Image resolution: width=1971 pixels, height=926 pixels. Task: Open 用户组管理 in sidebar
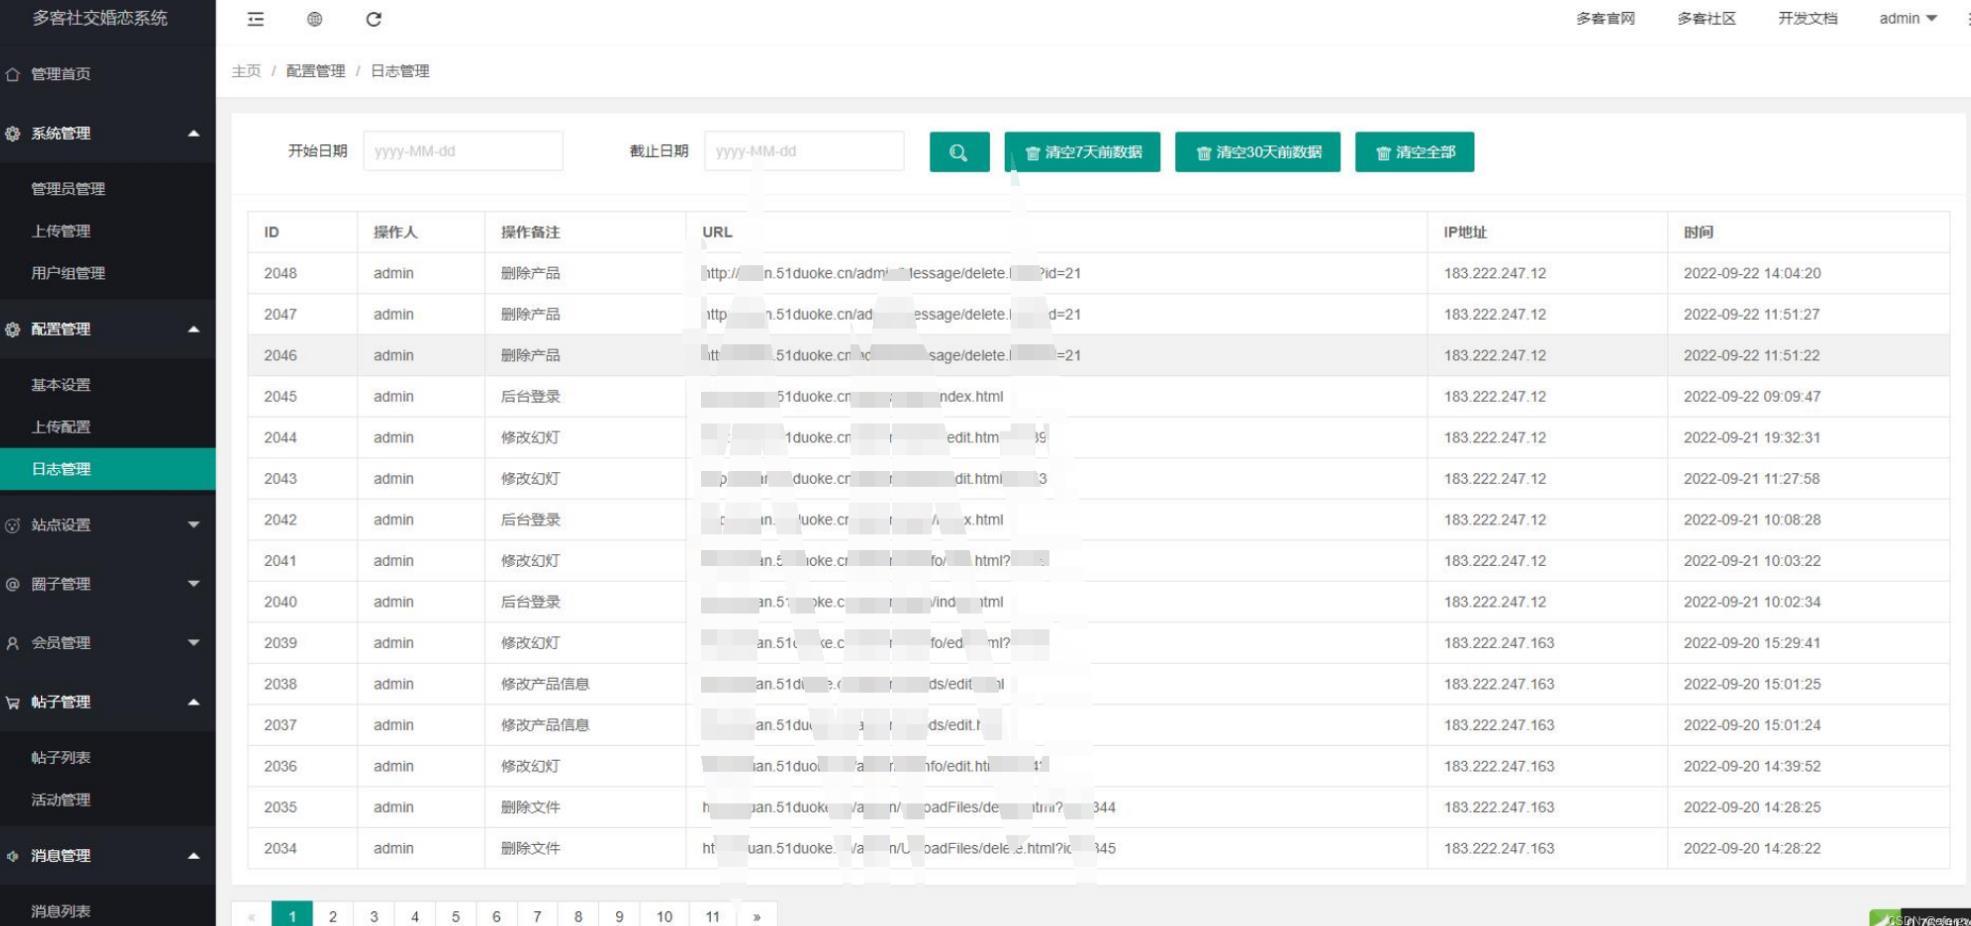(68, 273)
